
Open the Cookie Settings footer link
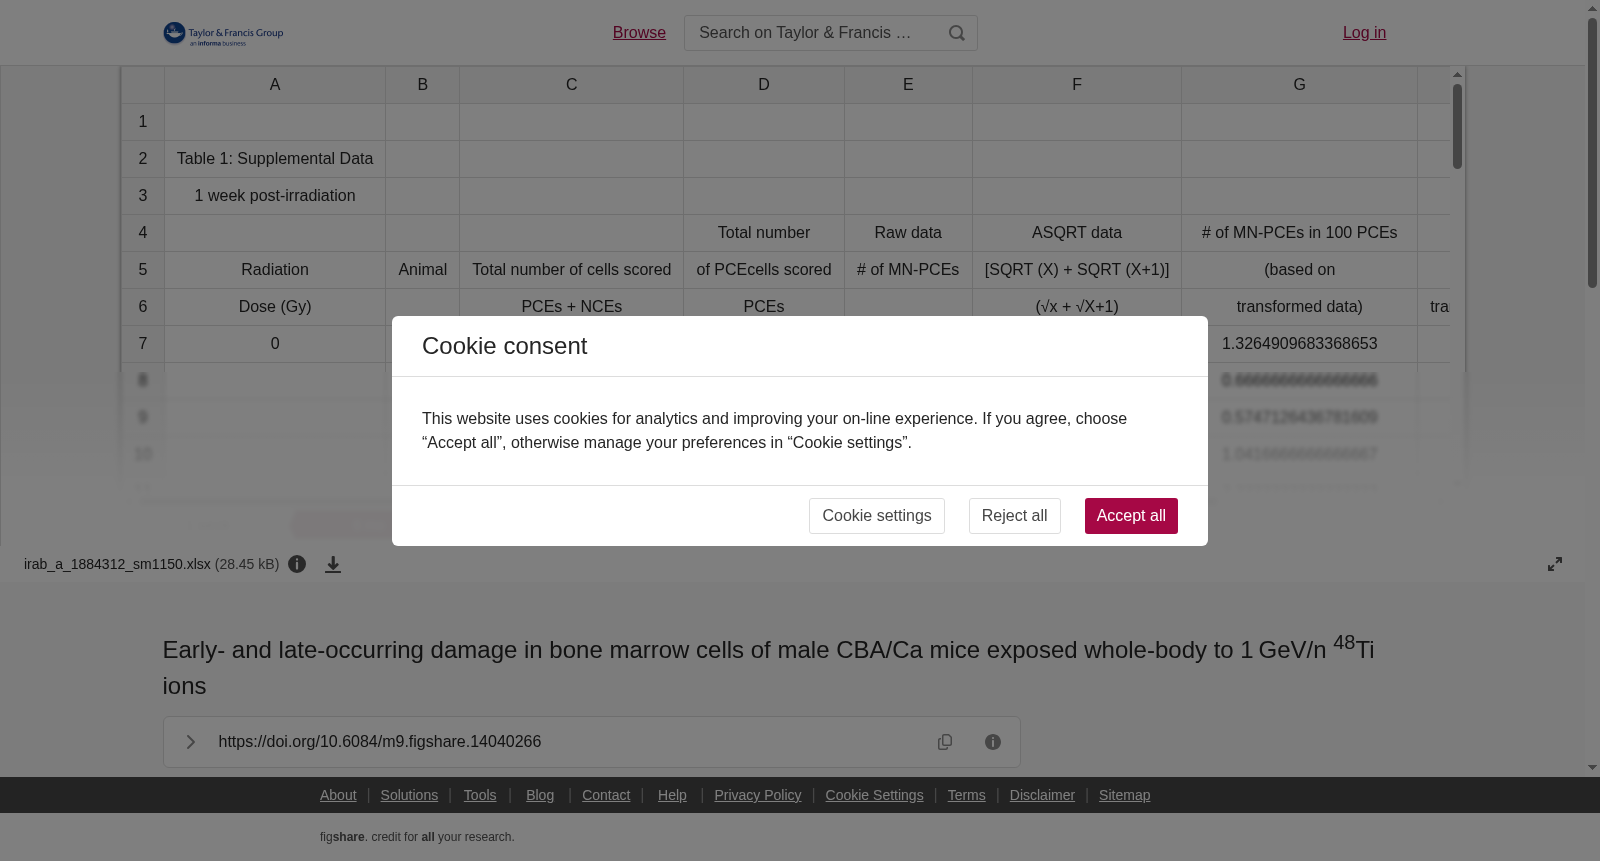point(874,795)
